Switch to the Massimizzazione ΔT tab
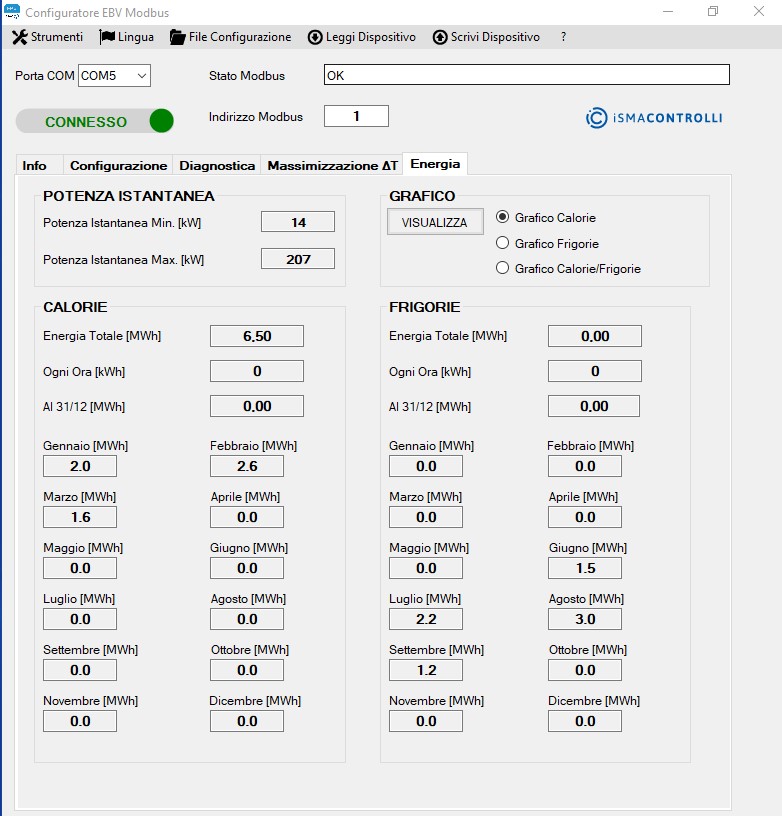Viewport: 782px width, 816px height. (x=332, y=165)
